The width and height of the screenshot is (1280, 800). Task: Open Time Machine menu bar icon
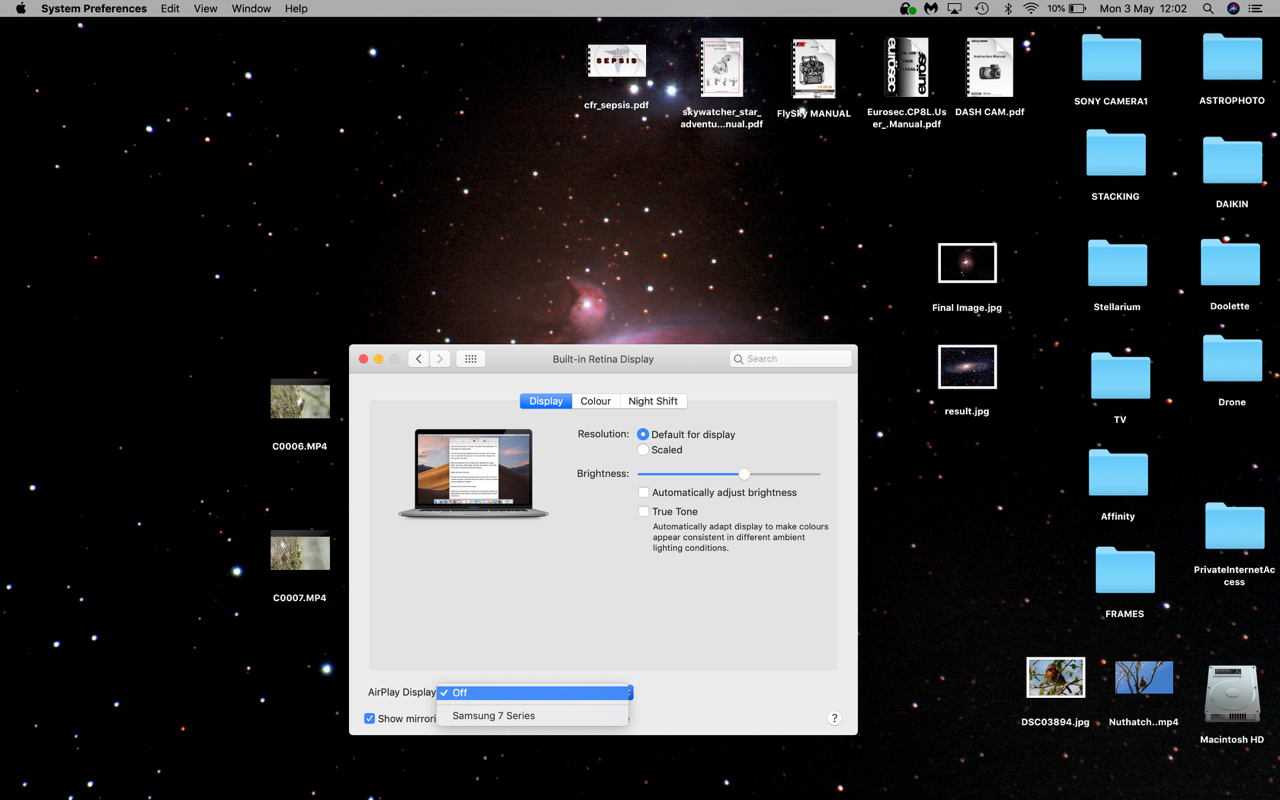(982, 8)
